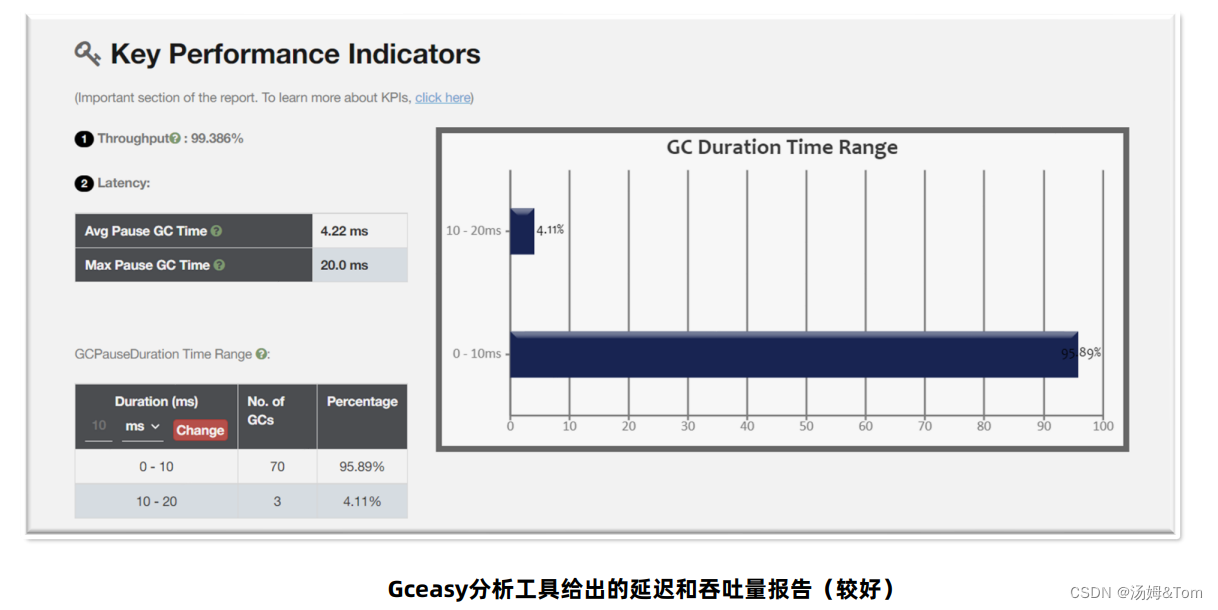Viewport: 1218px width, 610px height.
Task: Click the number 2 bullet before Latency
Action: tap(84, 183)
